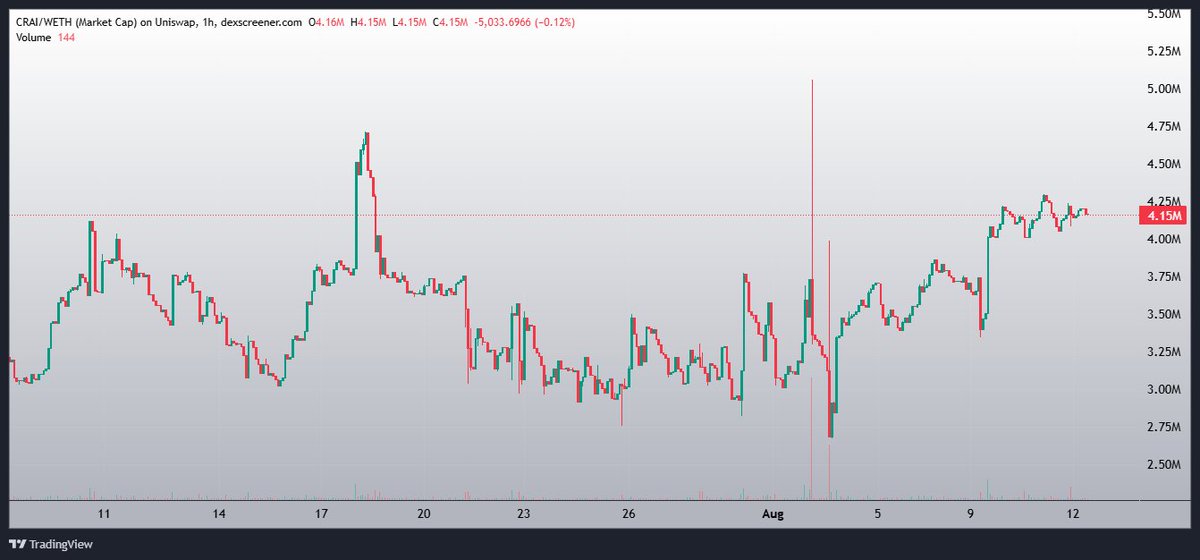Click the 4.00M price axis label
Screen dimensions: 1200x560
[x=1163, y=239]
